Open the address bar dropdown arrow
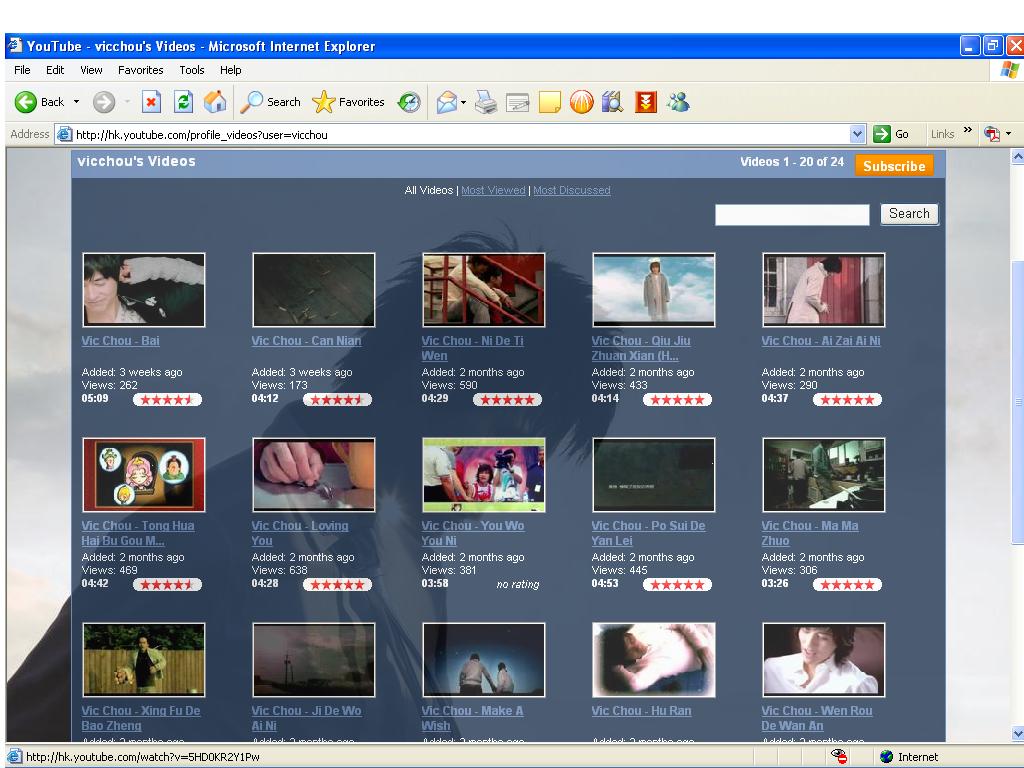 (857, 134)
